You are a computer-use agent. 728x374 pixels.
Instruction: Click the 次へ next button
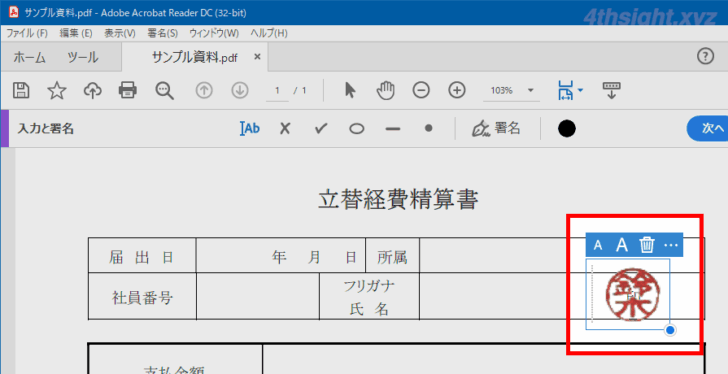[708, 129]
